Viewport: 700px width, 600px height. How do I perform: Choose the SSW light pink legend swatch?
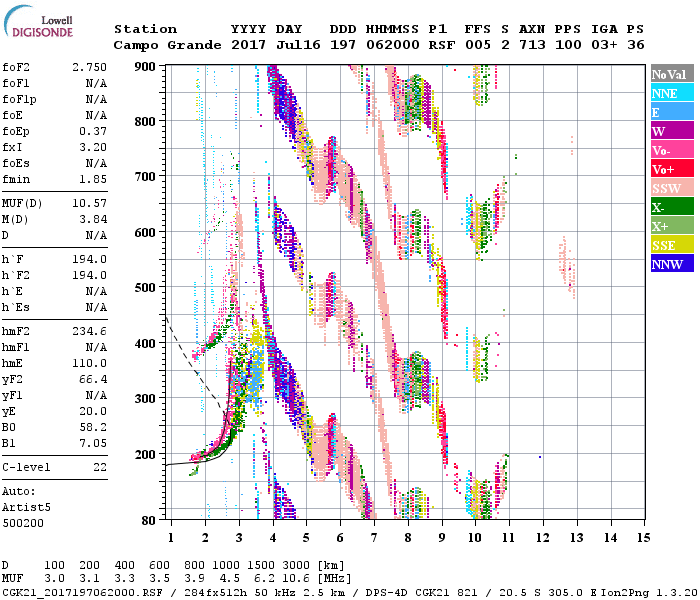click(671, 188)
